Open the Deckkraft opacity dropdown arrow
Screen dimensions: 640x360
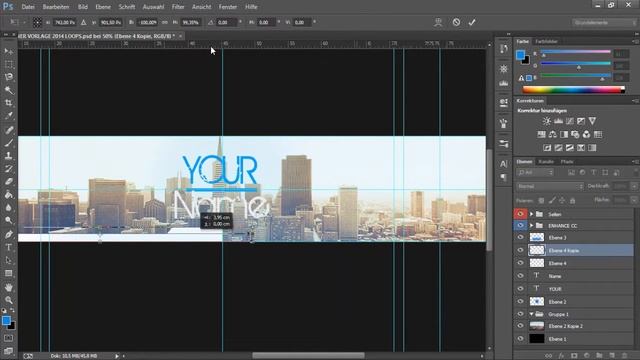pyautogui.click(x=634, y=186)
